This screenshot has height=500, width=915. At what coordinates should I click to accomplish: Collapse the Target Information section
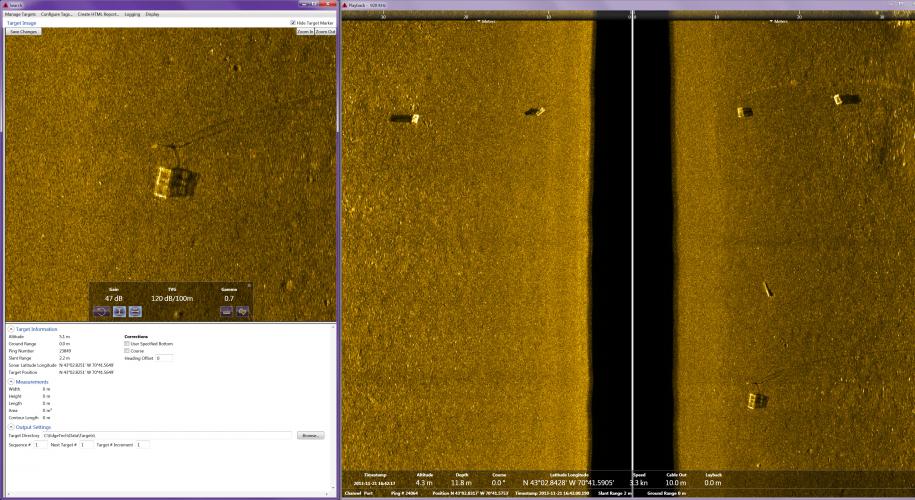coord(11,329)
